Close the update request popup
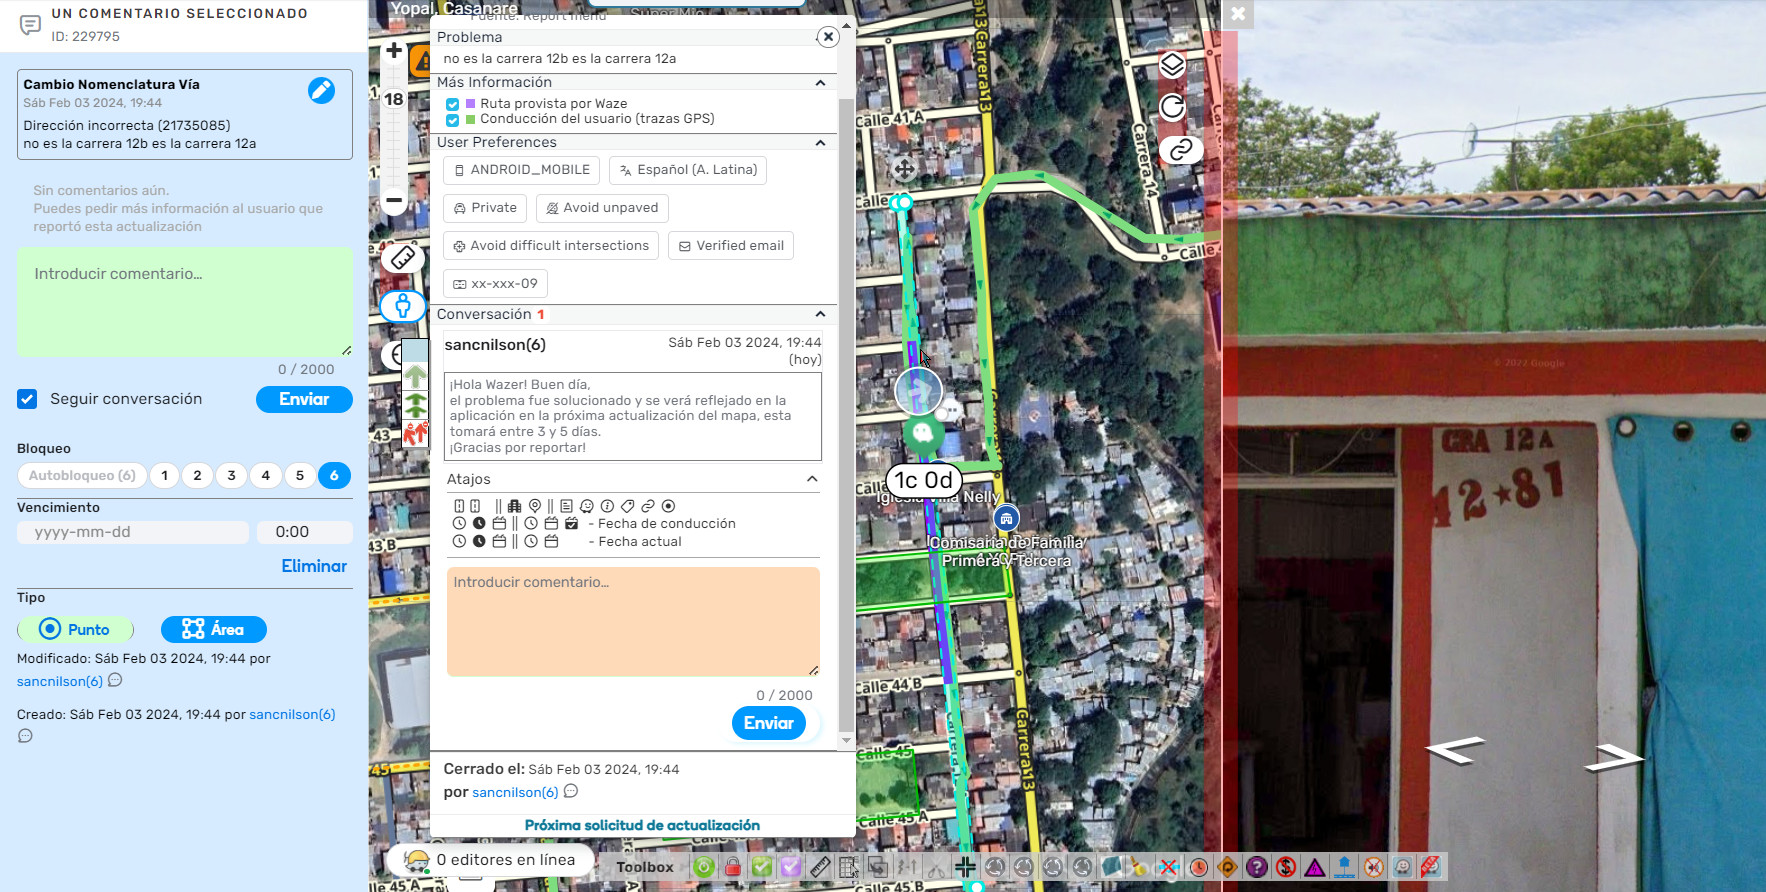 click(828, 37)
